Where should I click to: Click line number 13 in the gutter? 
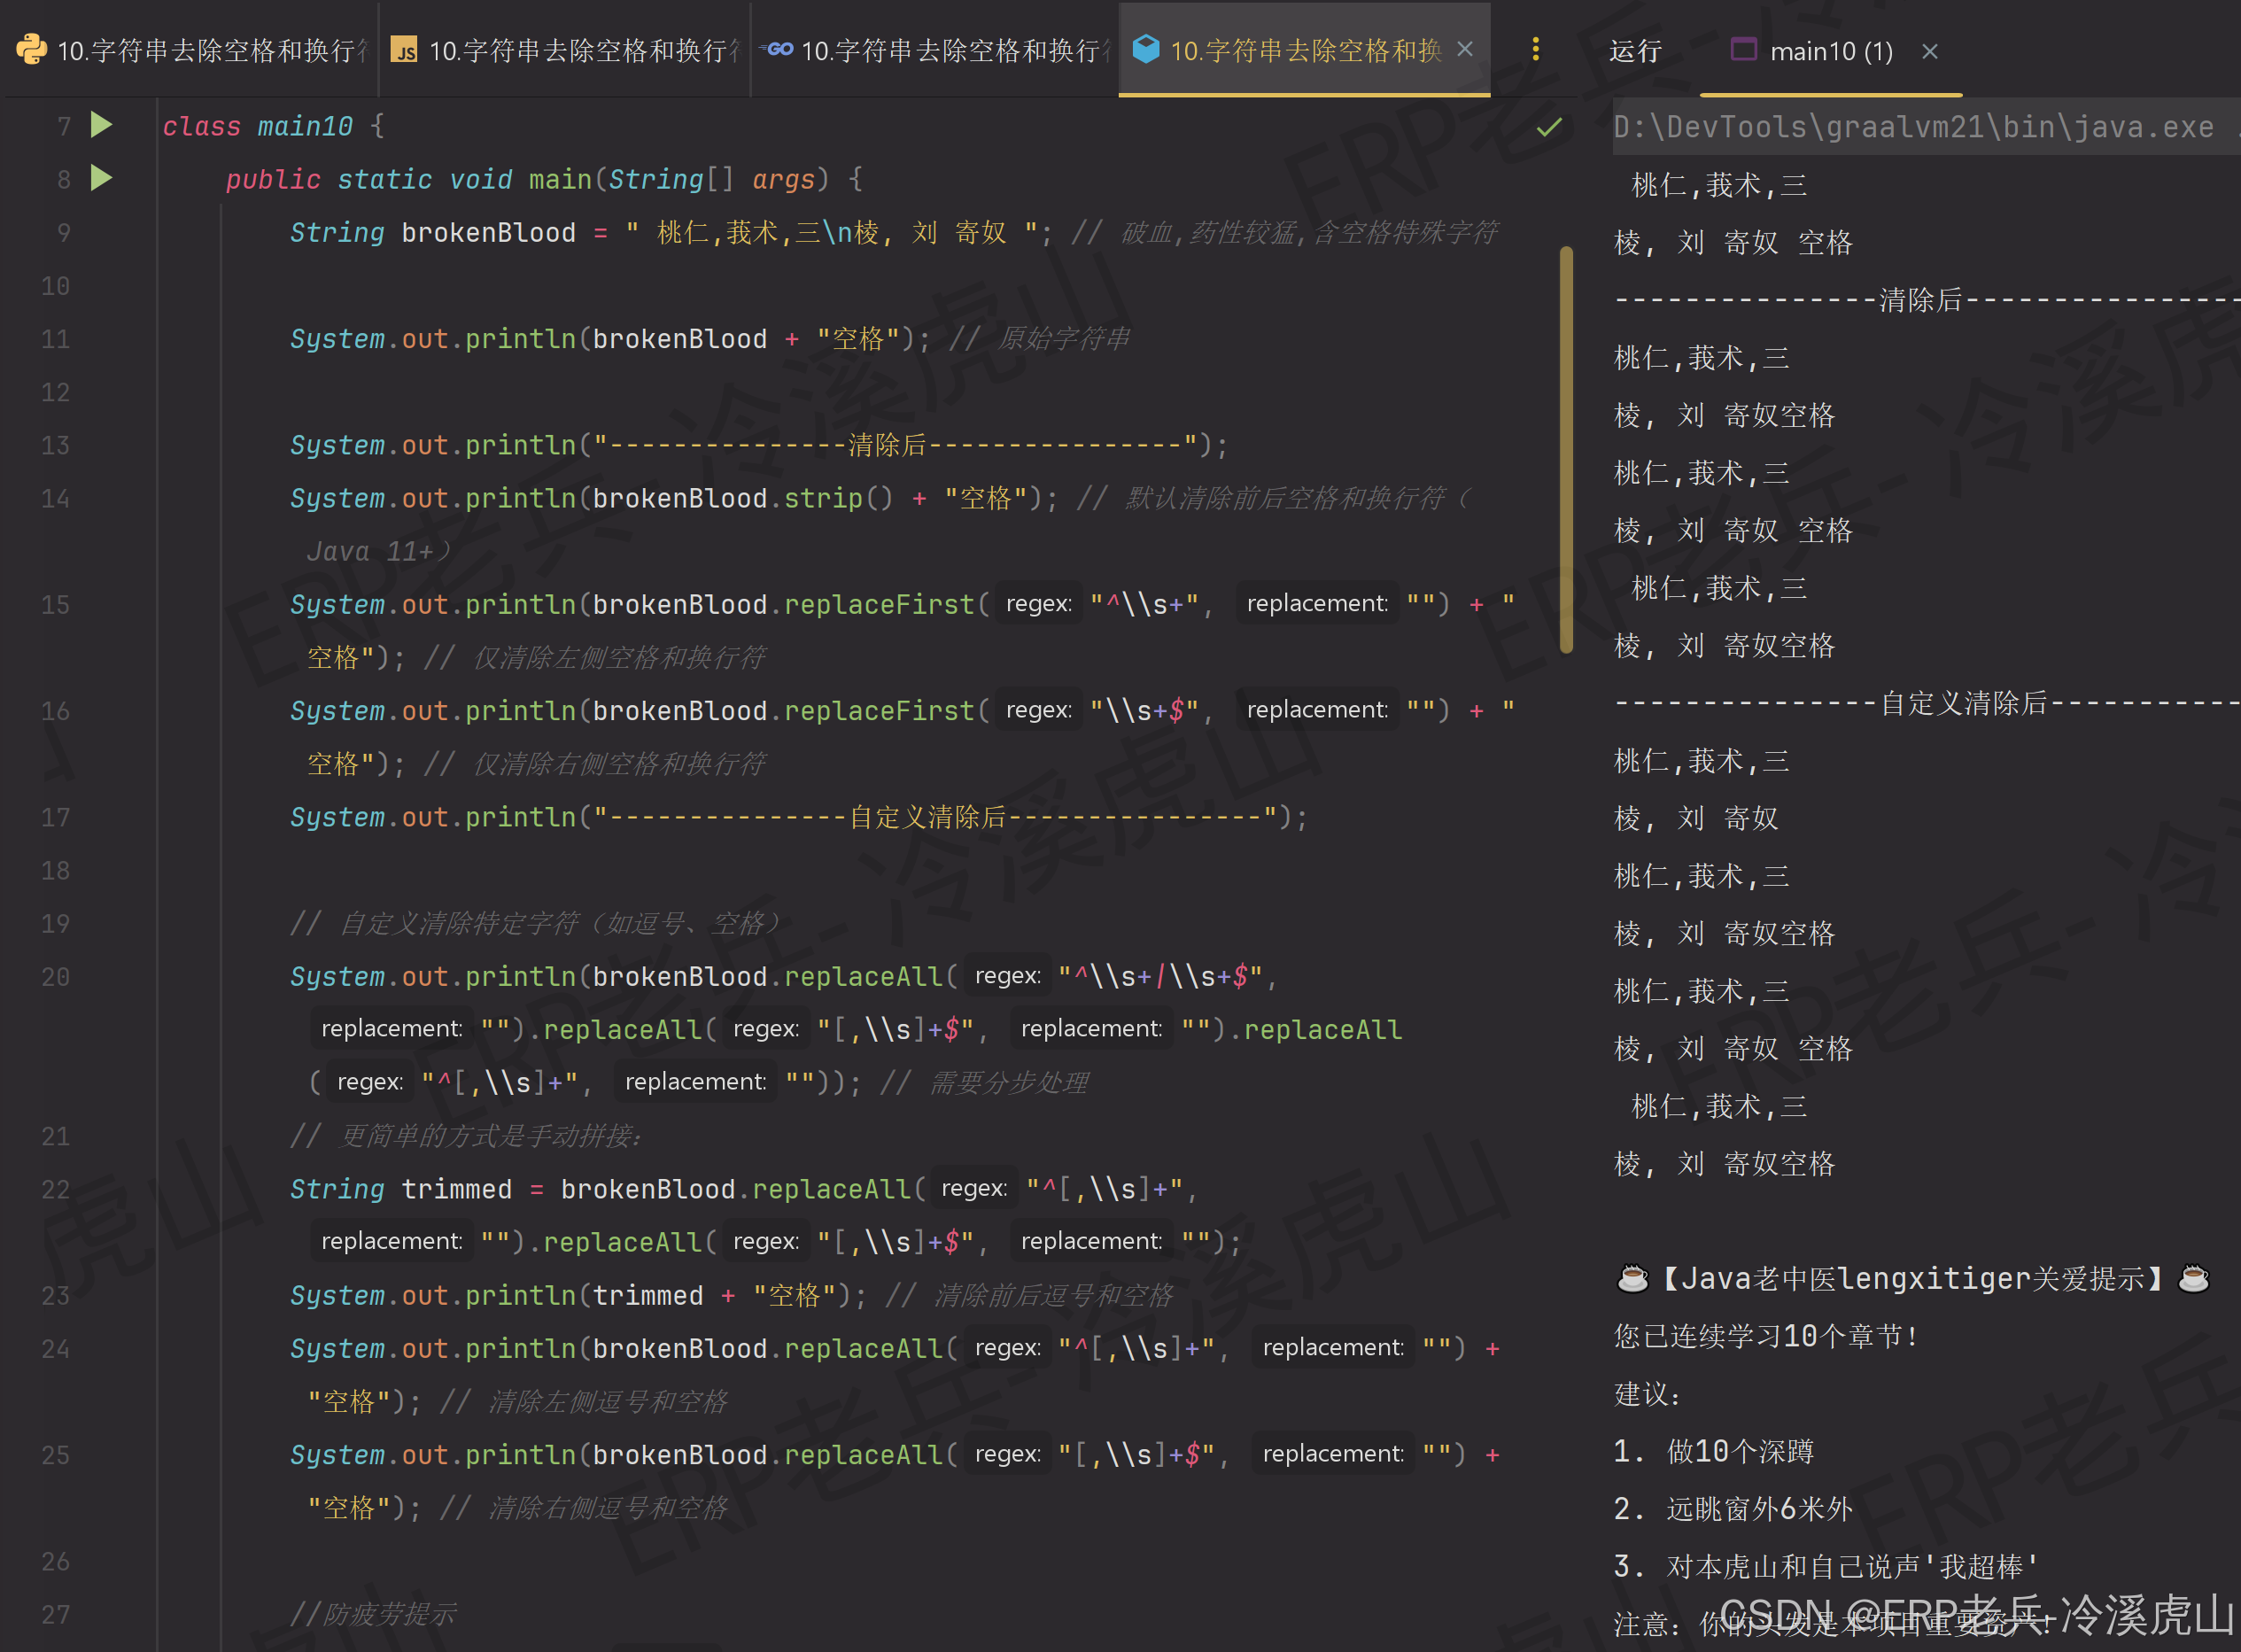point(56,445)
